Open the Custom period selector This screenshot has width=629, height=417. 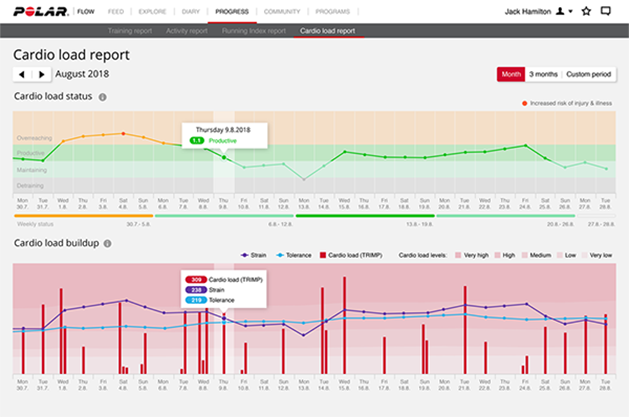590,75
